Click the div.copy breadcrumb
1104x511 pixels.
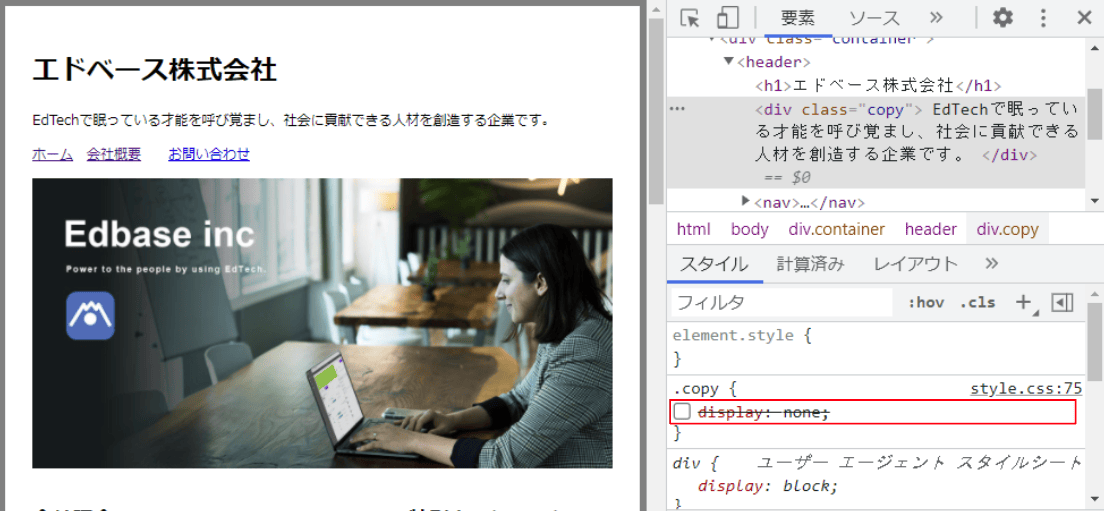(x=1008, y=229)
